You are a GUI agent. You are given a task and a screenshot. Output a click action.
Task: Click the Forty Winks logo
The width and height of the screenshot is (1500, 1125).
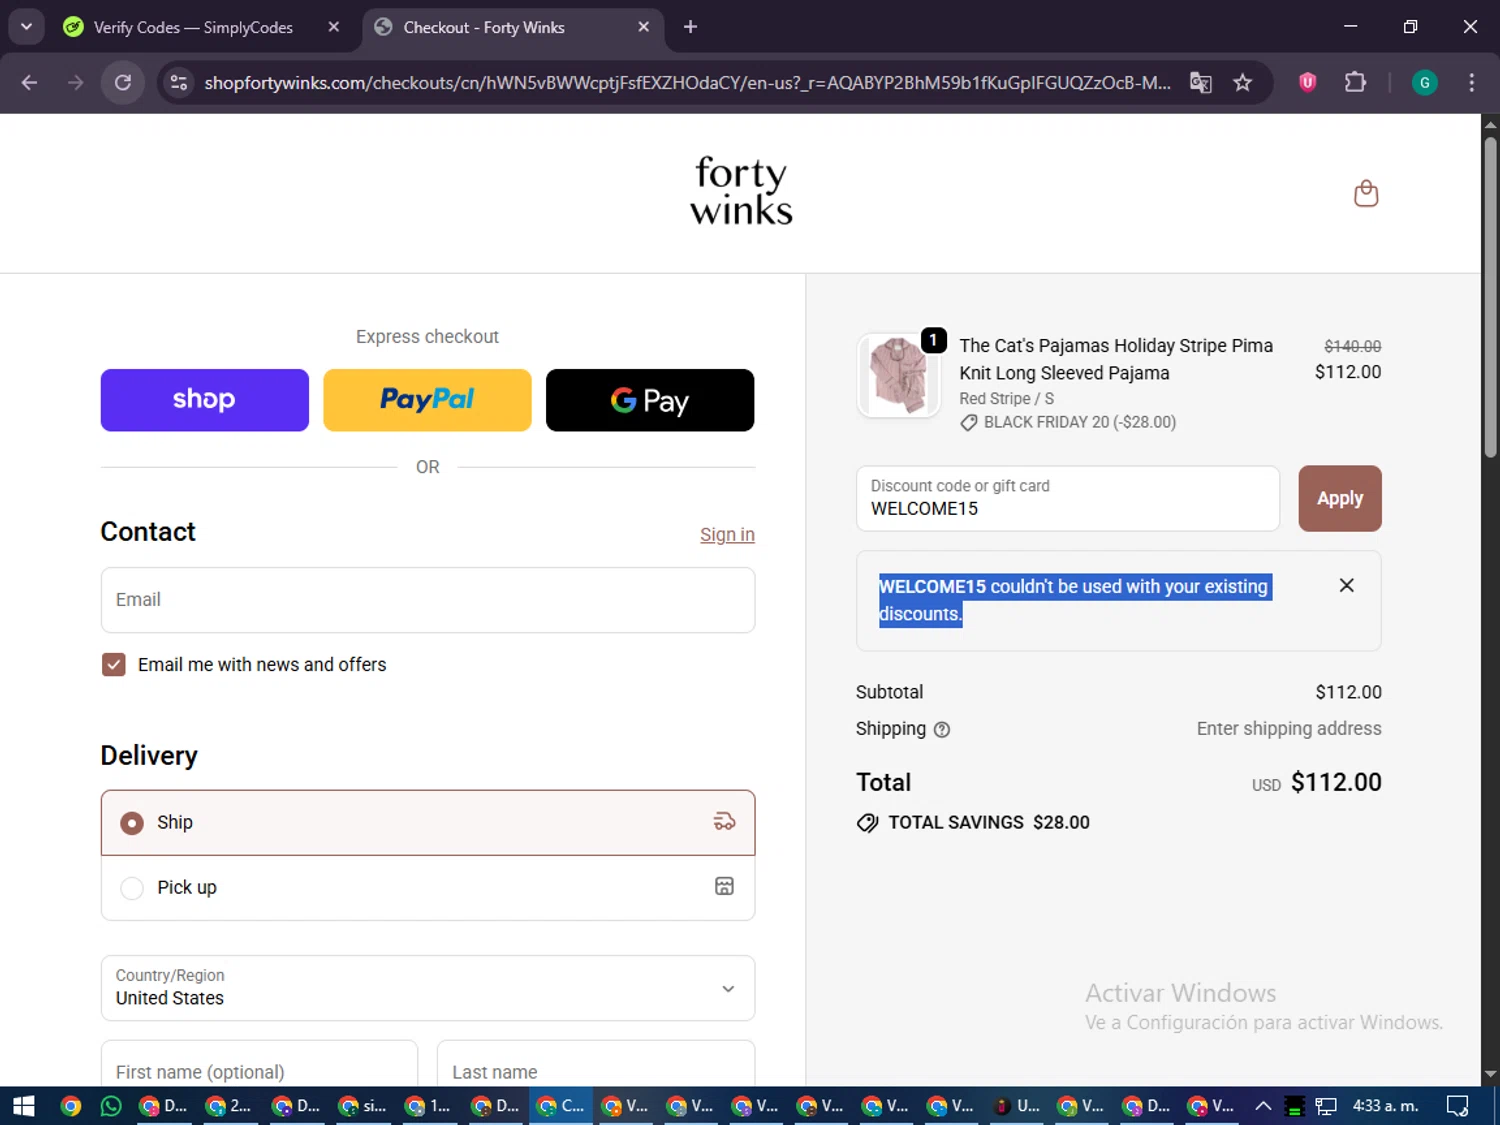[741, 190]
